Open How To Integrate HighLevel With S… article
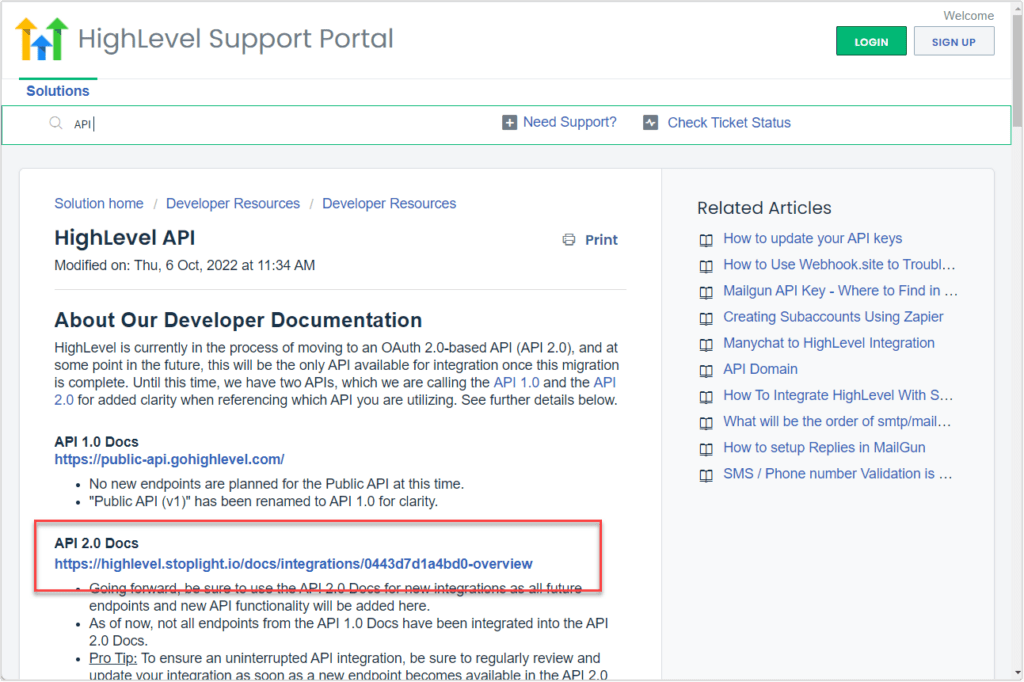Viewport: 1024px width, 682px height. pos(838,395)
